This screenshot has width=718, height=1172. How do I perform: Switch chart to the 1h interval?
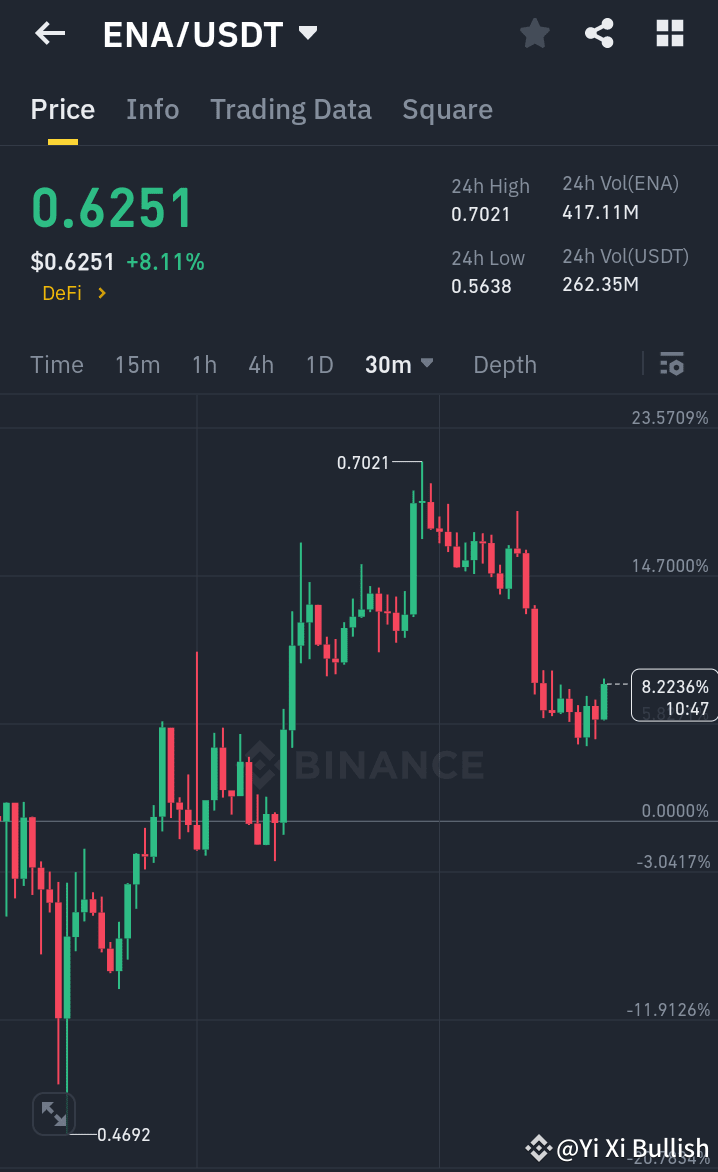[x=204, y=364]
